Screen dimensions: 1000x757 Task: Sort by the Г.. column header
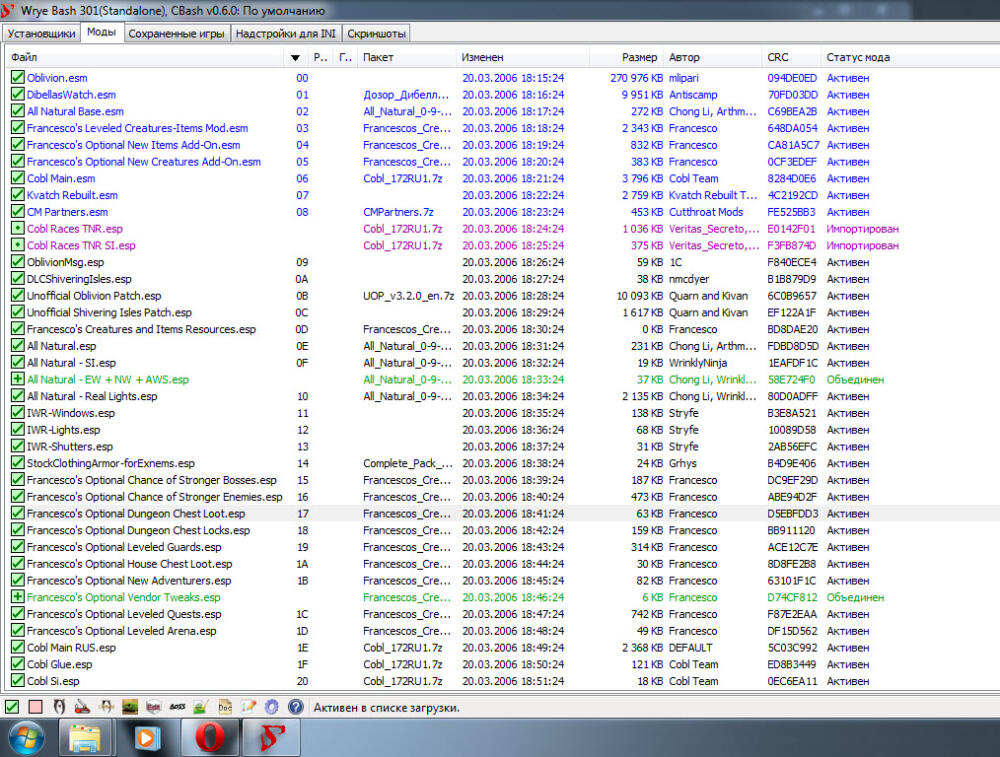(346, 57)
